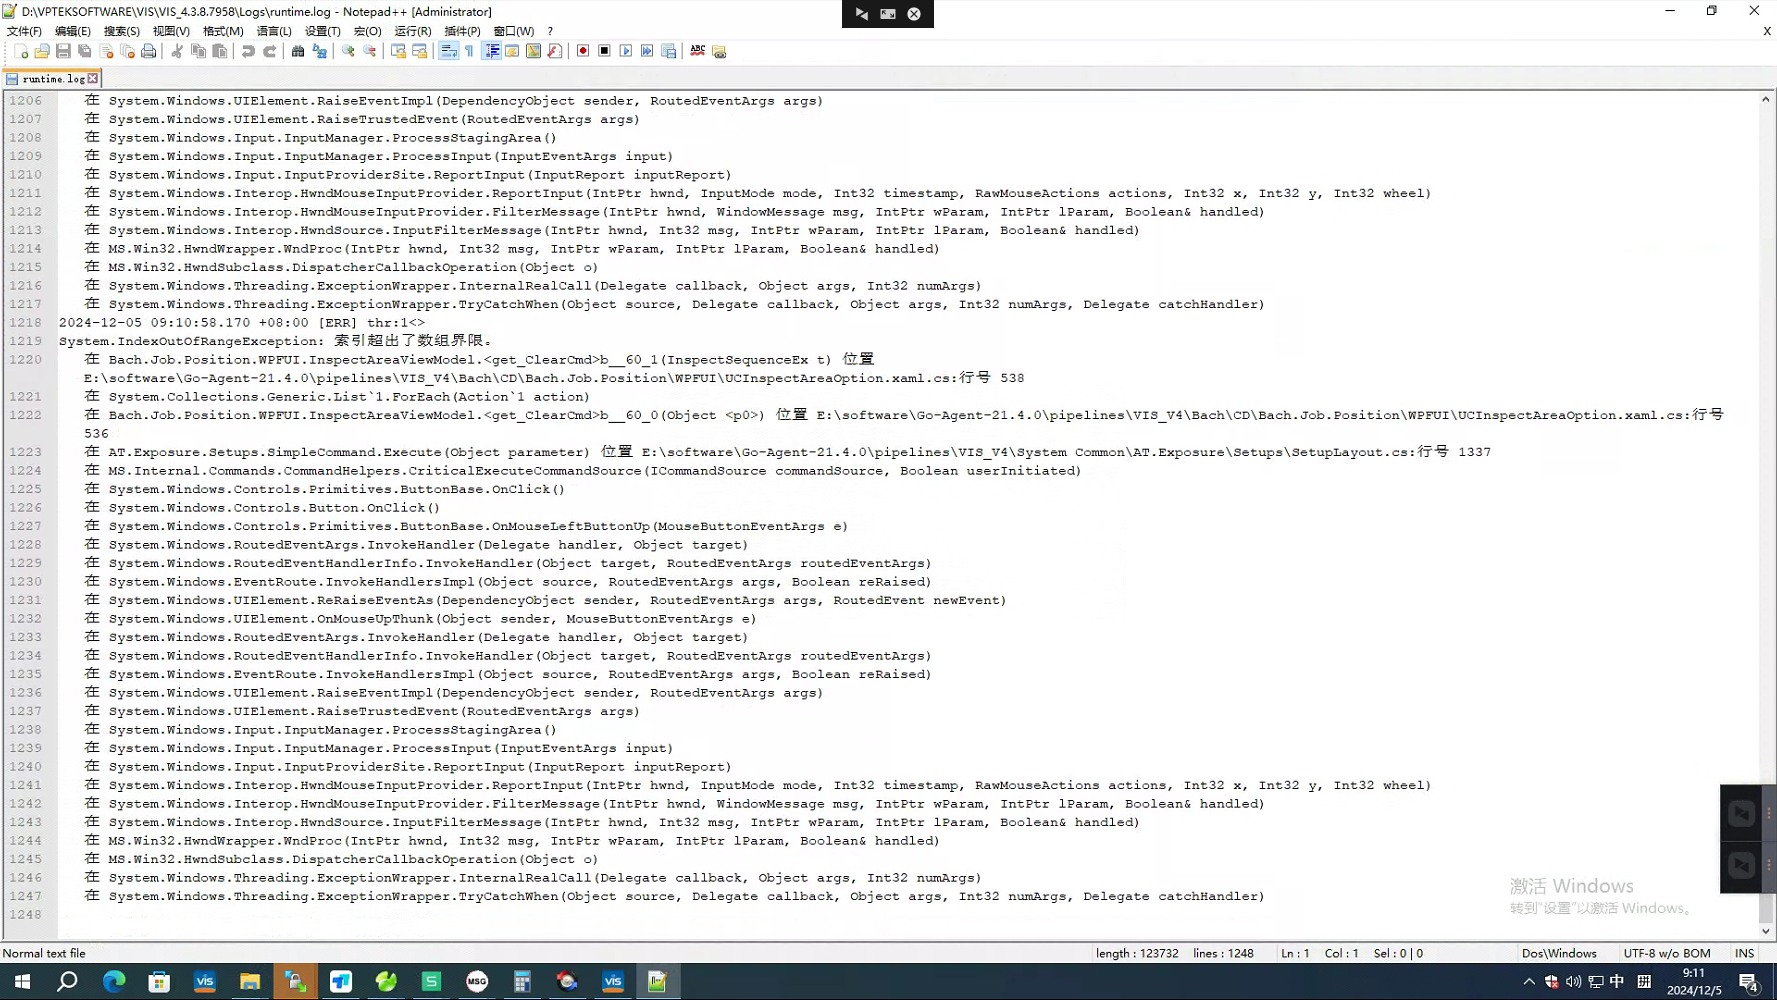Open the ? help menu

point(550,31)
